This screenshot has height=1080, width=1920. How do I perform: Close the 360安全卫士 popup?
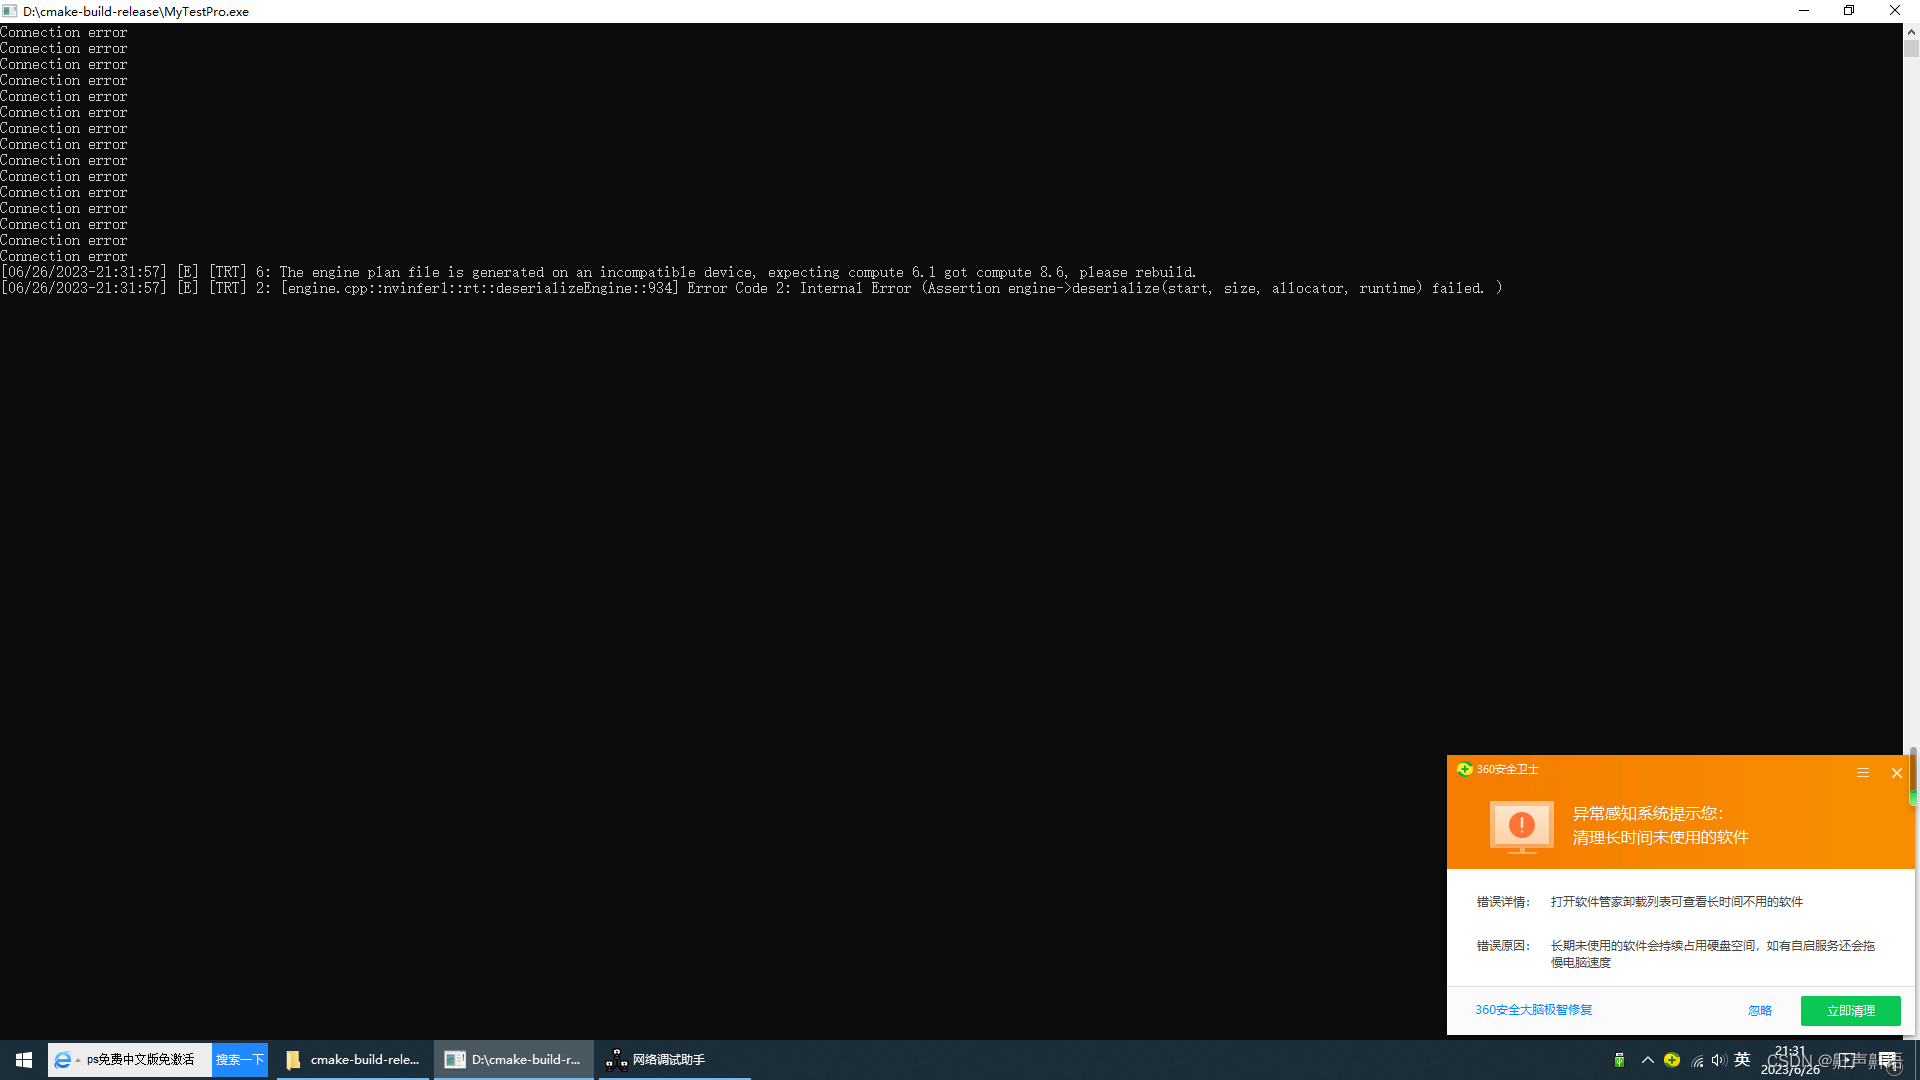(x=1896, y=773)
